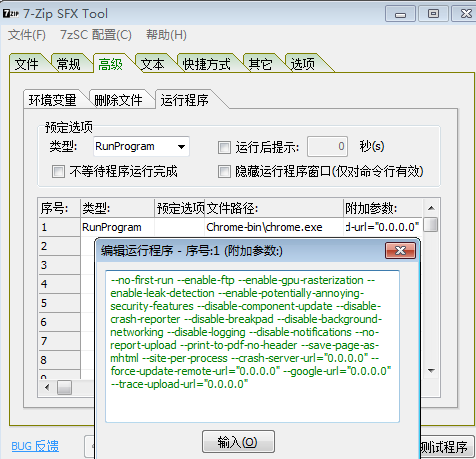Click the d-url="0.0.0.0" parameter cell
The image size is (476, 459).
coord(383,227)
